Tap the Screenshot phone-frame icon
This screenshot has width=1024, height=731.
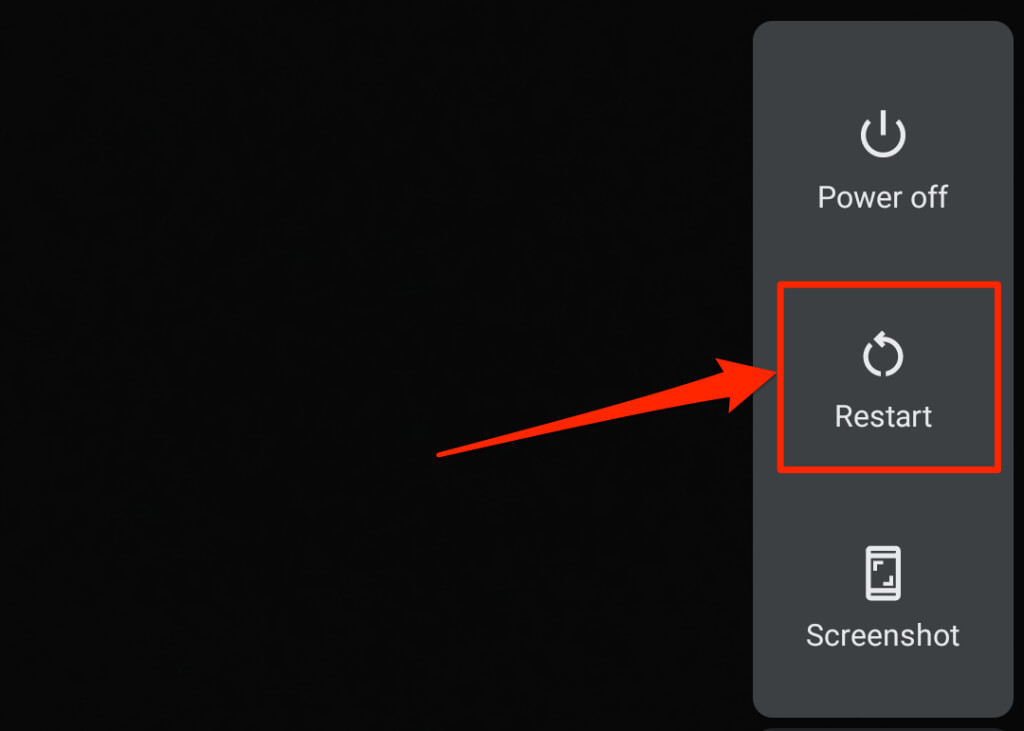(883, 573)
